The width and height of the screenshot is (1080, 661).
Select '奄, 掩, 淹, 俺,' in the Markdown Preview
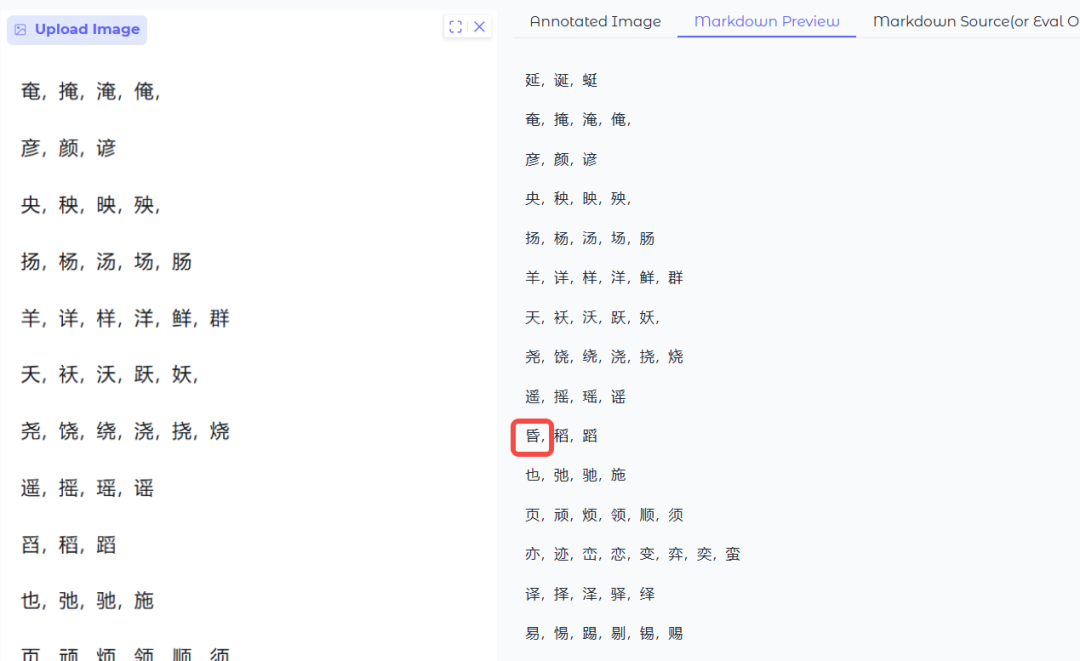[579, 120]
